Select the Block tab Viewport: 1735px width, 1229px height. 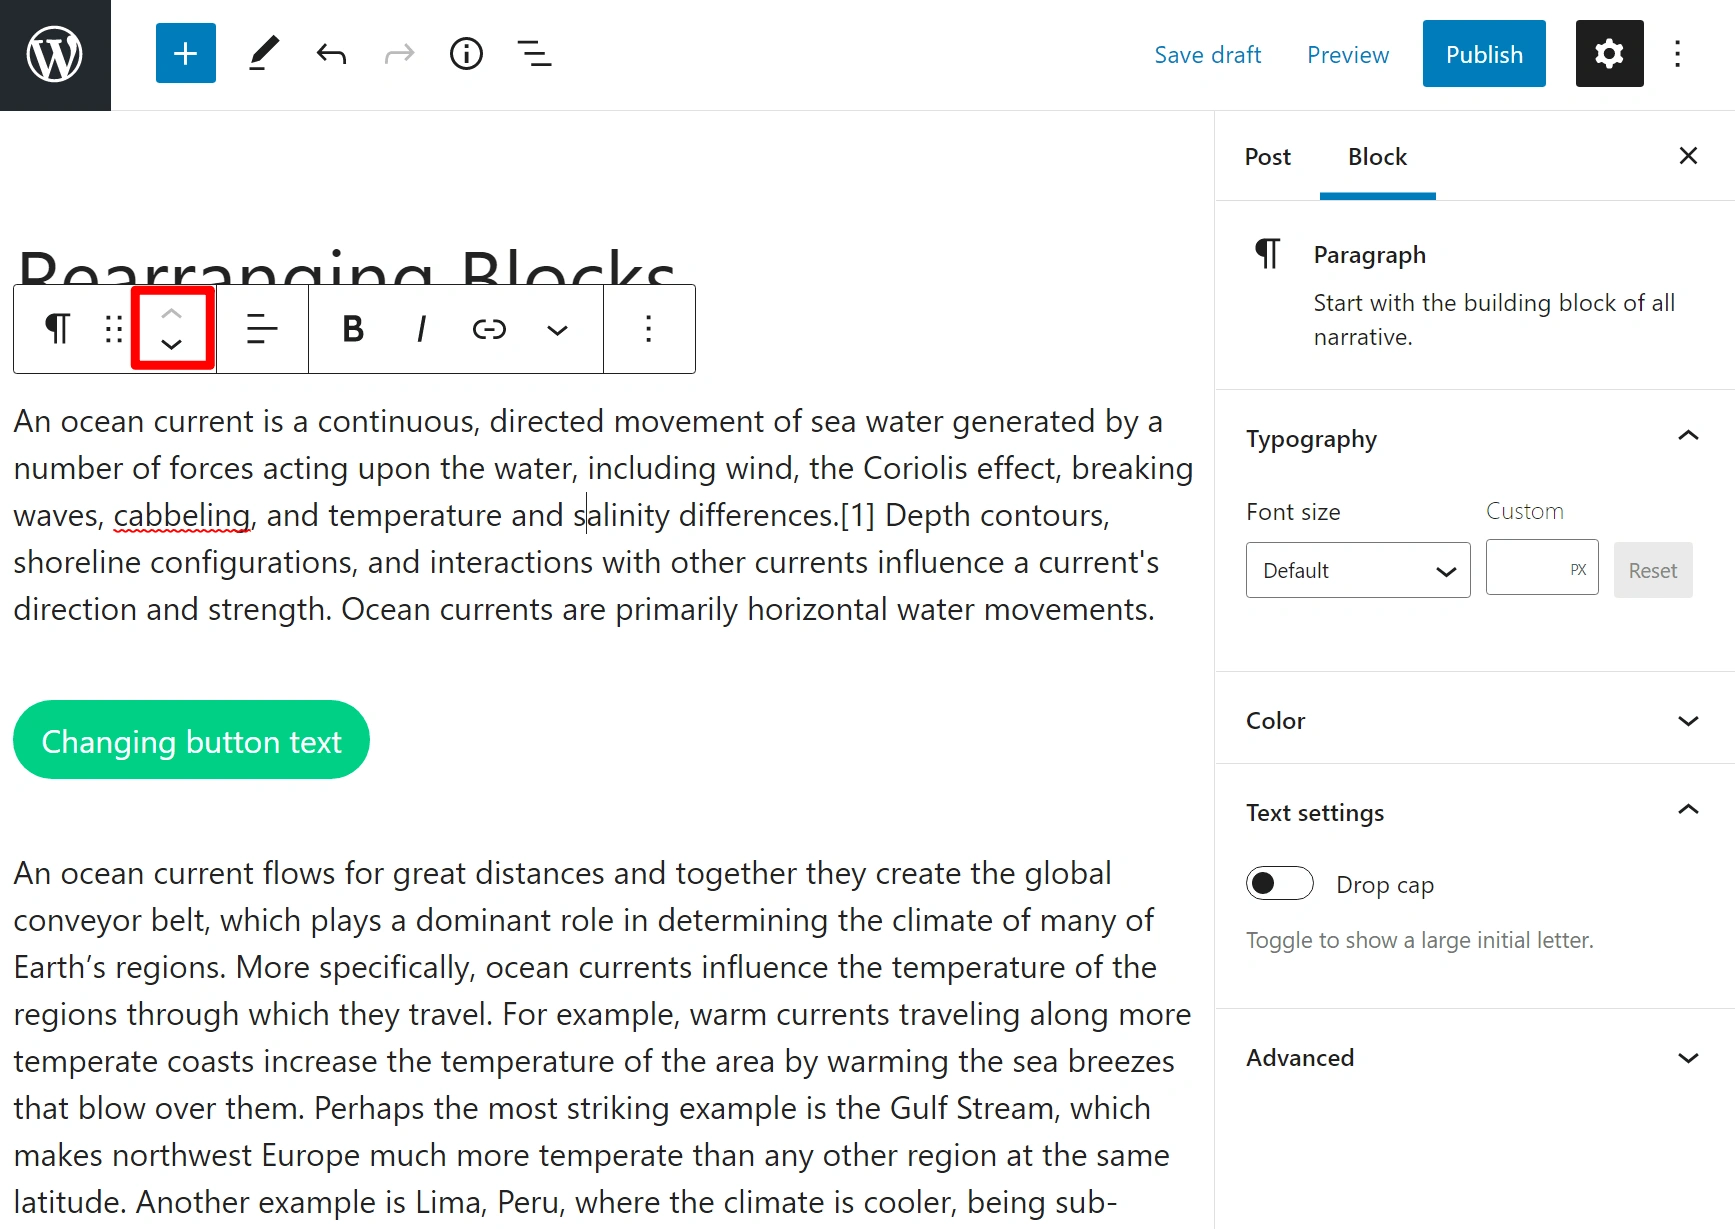1377,157
